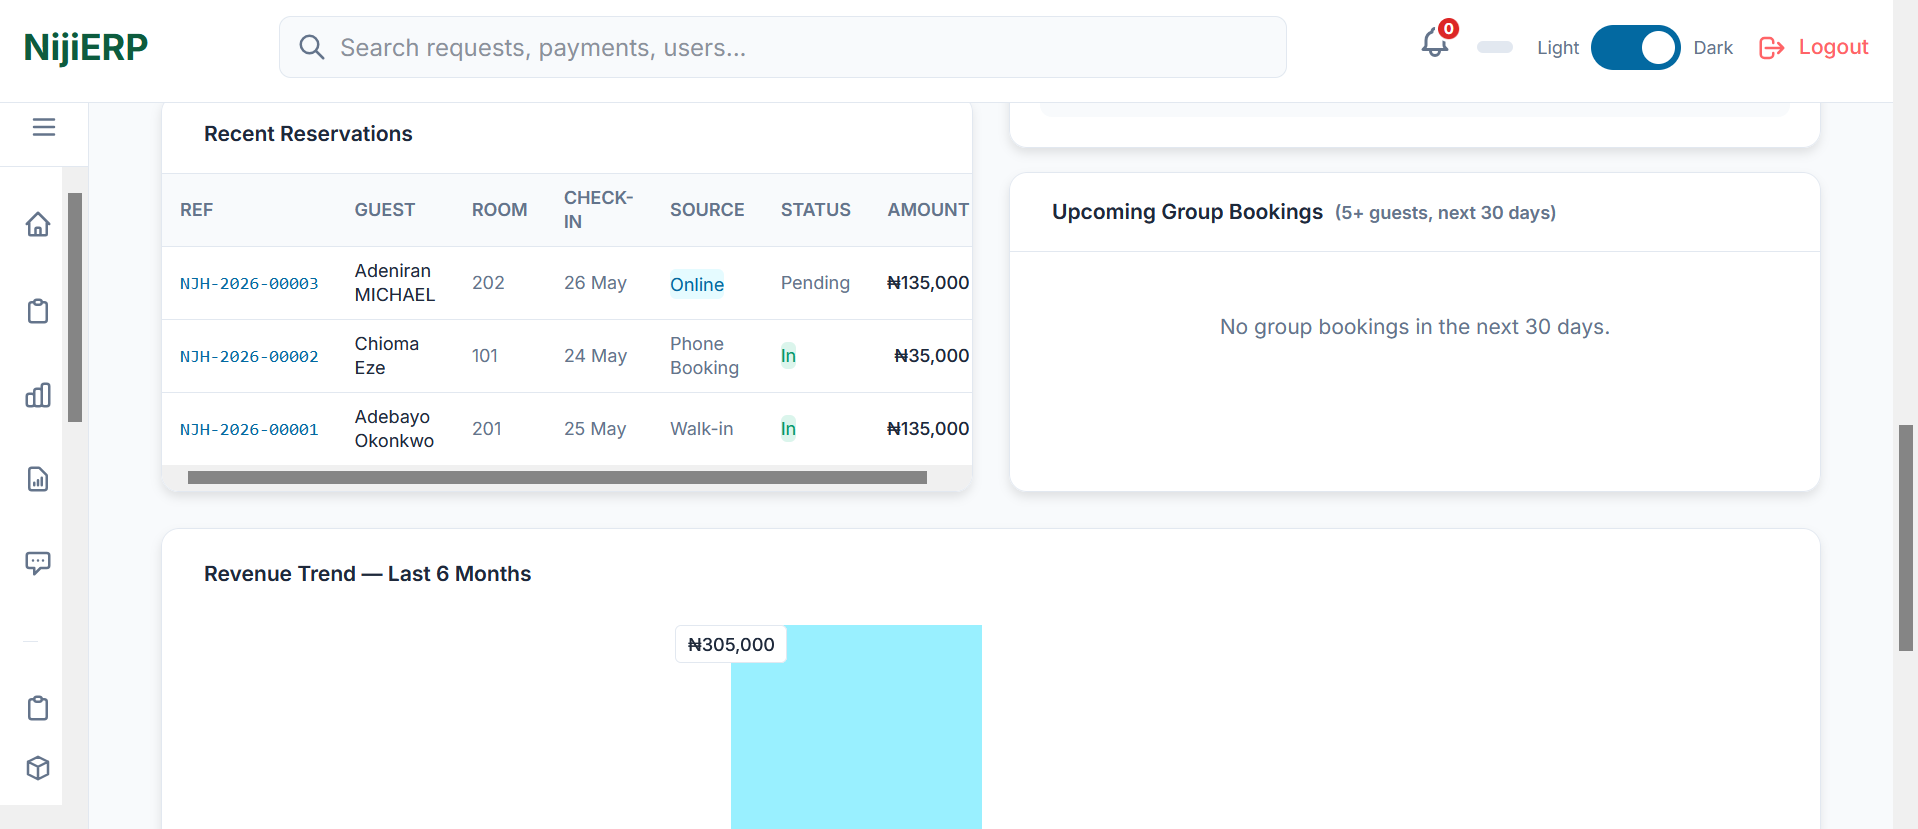Screen dimensions: 1918x829
Task: Click the SOURCE column header
Action: coord(707,210)
